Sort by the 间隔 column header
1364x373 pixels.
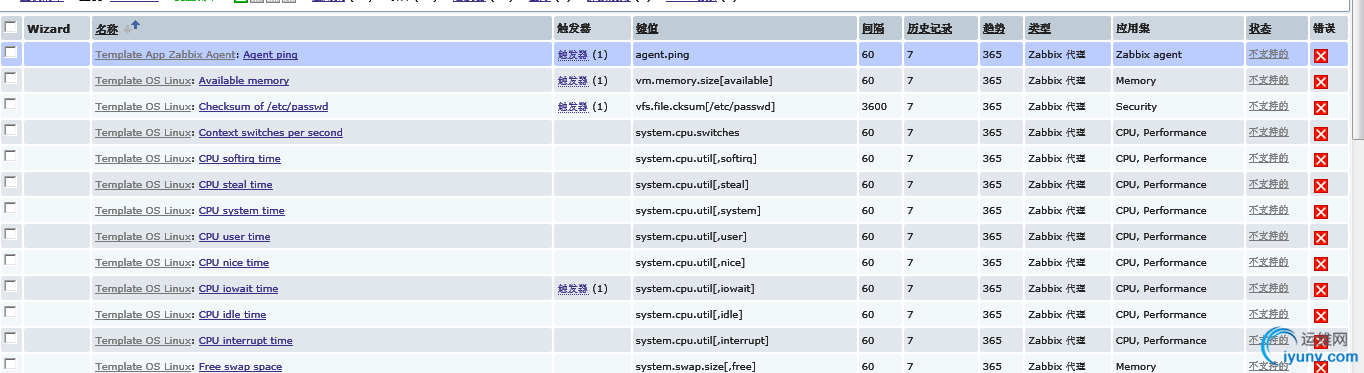pyautogui.click(x=873, y=29)
